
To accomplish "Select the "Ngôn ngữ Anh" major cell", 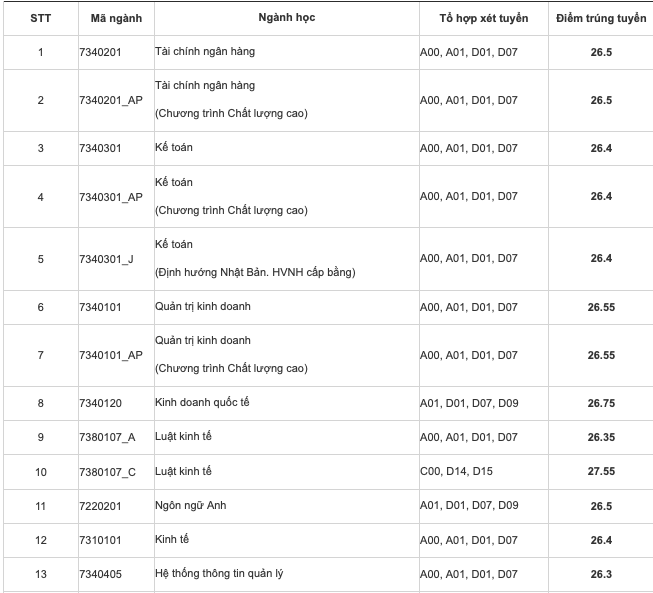I will point(191,506).
